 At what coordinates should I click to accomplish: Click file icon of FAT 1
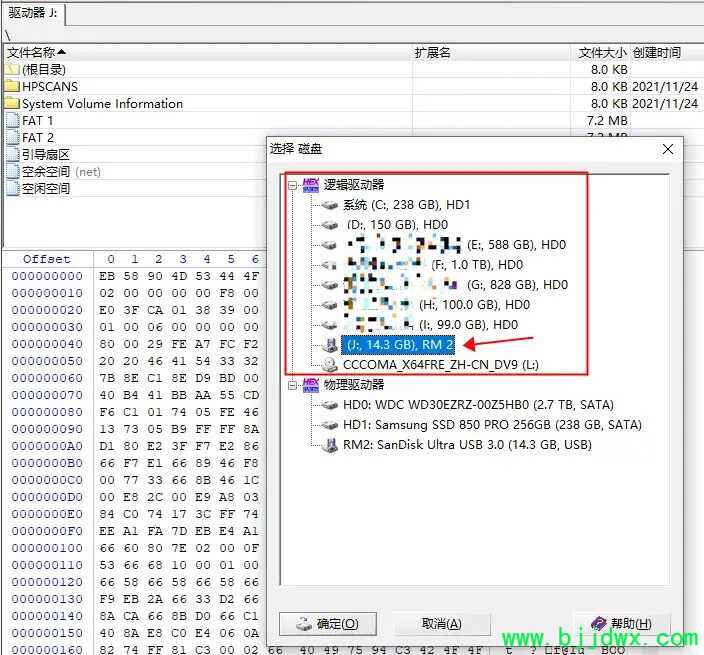13,121
